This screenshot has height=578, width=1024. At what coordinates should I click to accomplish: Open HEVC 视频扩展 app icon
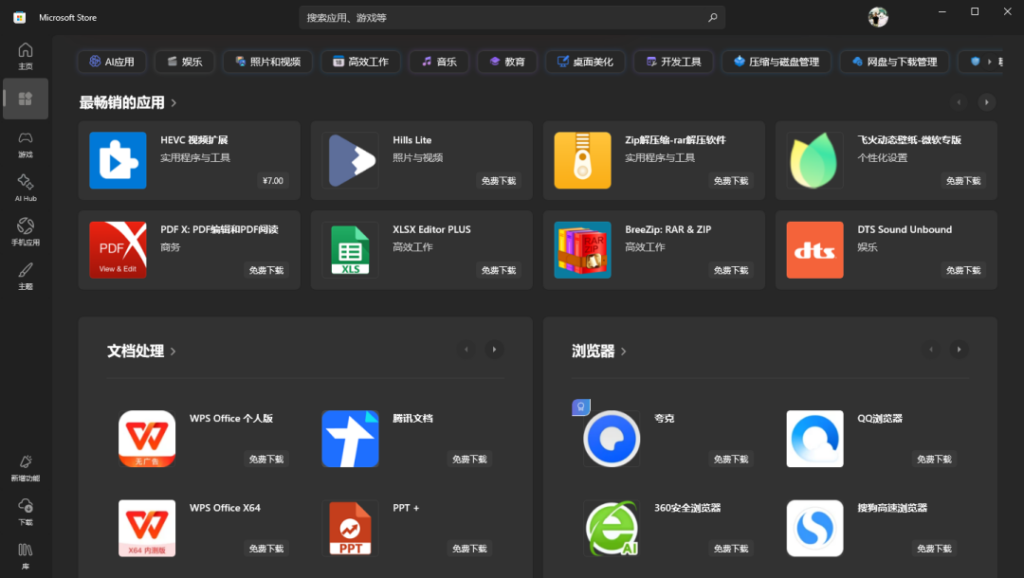118,160
